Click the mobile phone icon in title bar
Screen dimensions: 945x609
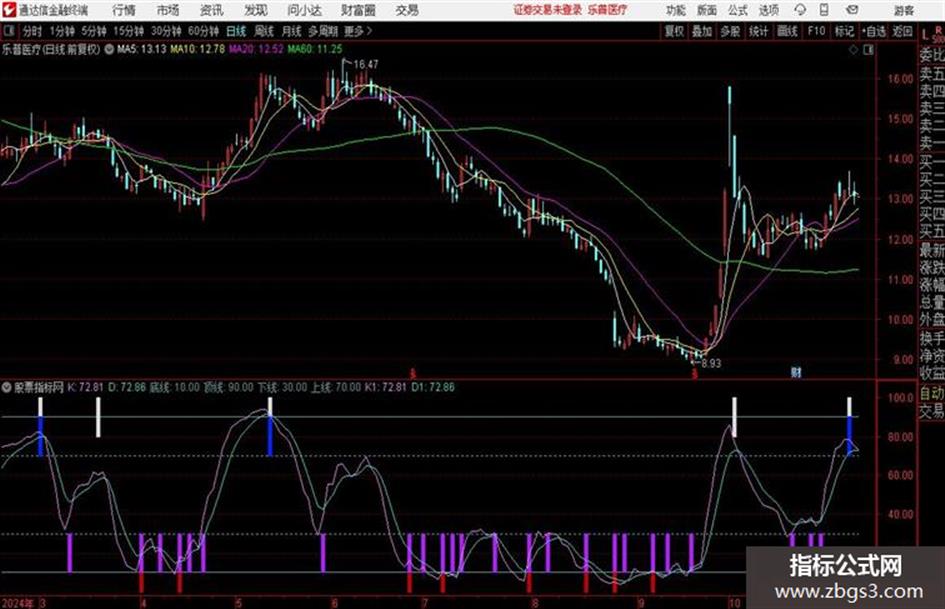pos(824,10)
